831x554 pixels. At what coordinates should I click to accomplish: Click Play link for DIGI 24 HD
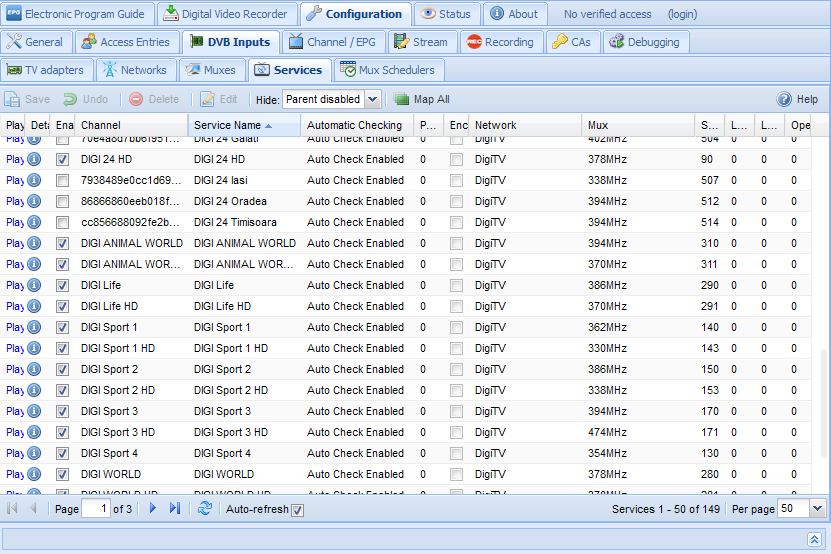tap(15, 159)
